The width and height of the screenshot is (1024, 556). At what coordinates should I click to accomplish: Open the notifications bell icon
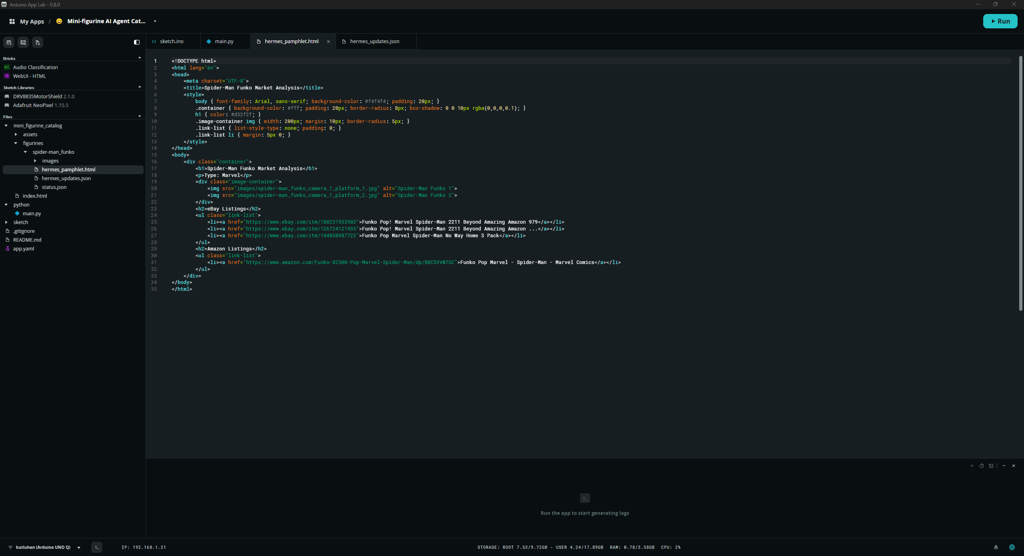coord(996,548)
